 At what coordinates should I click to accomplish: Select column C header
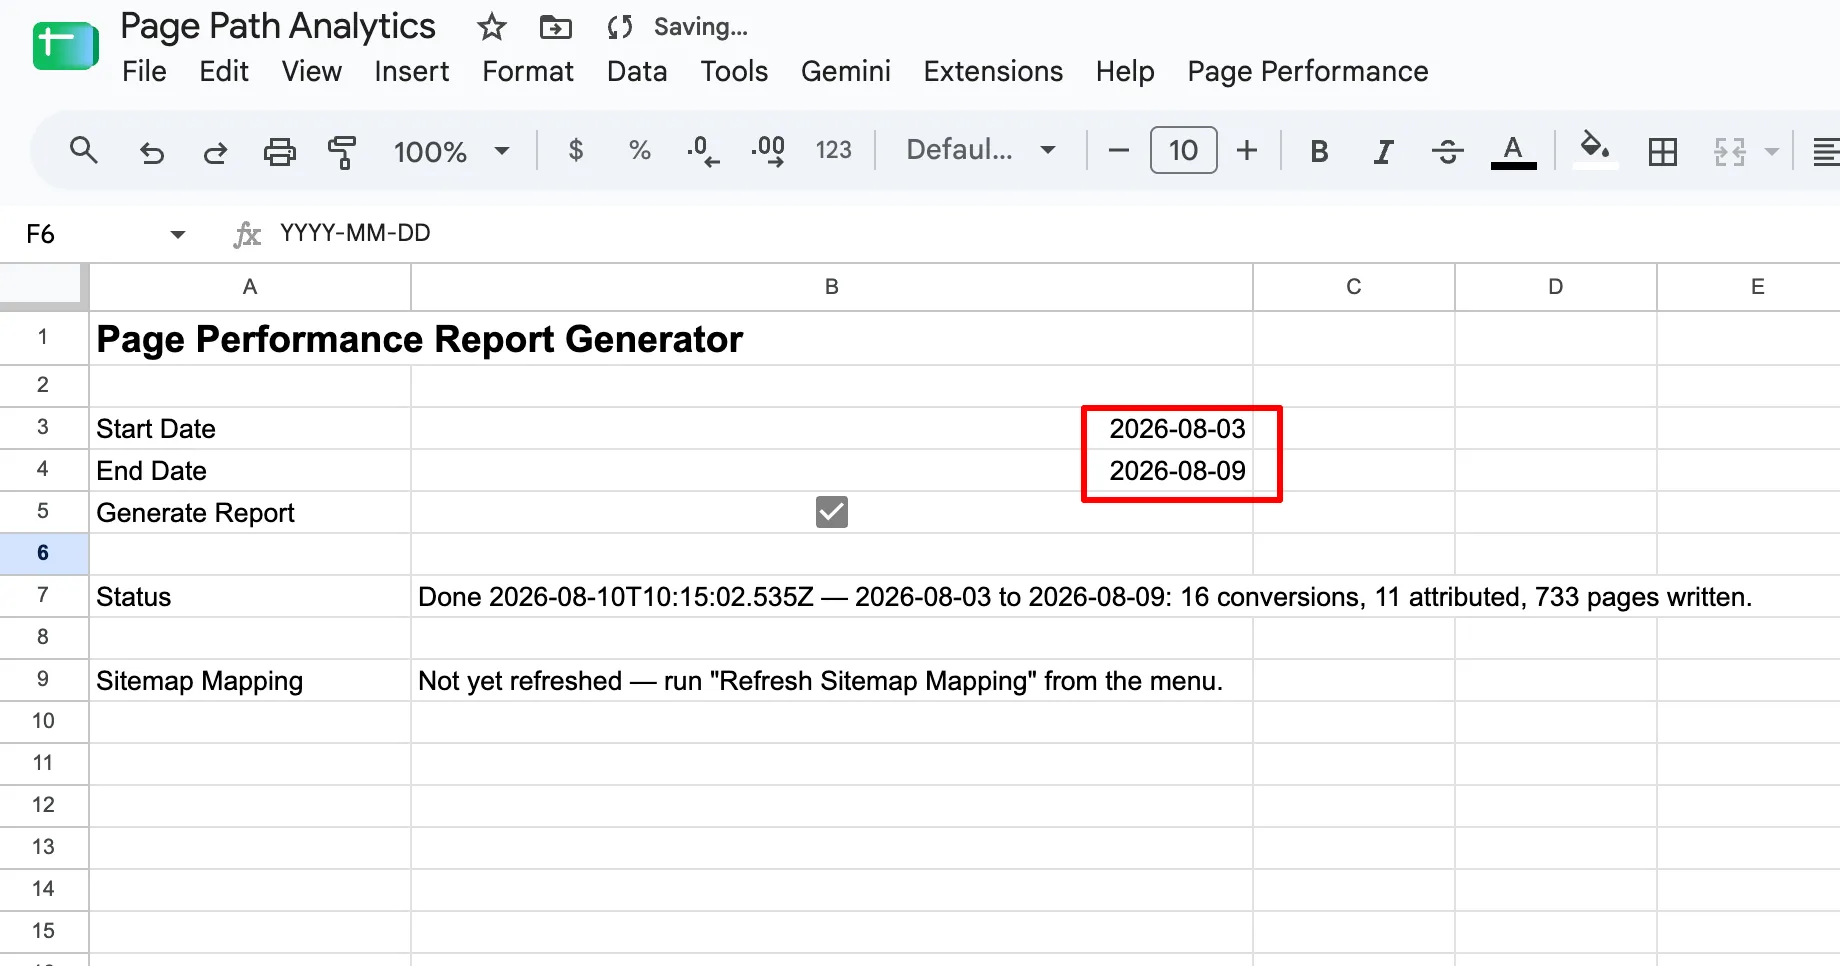[x=1354, y=287]
